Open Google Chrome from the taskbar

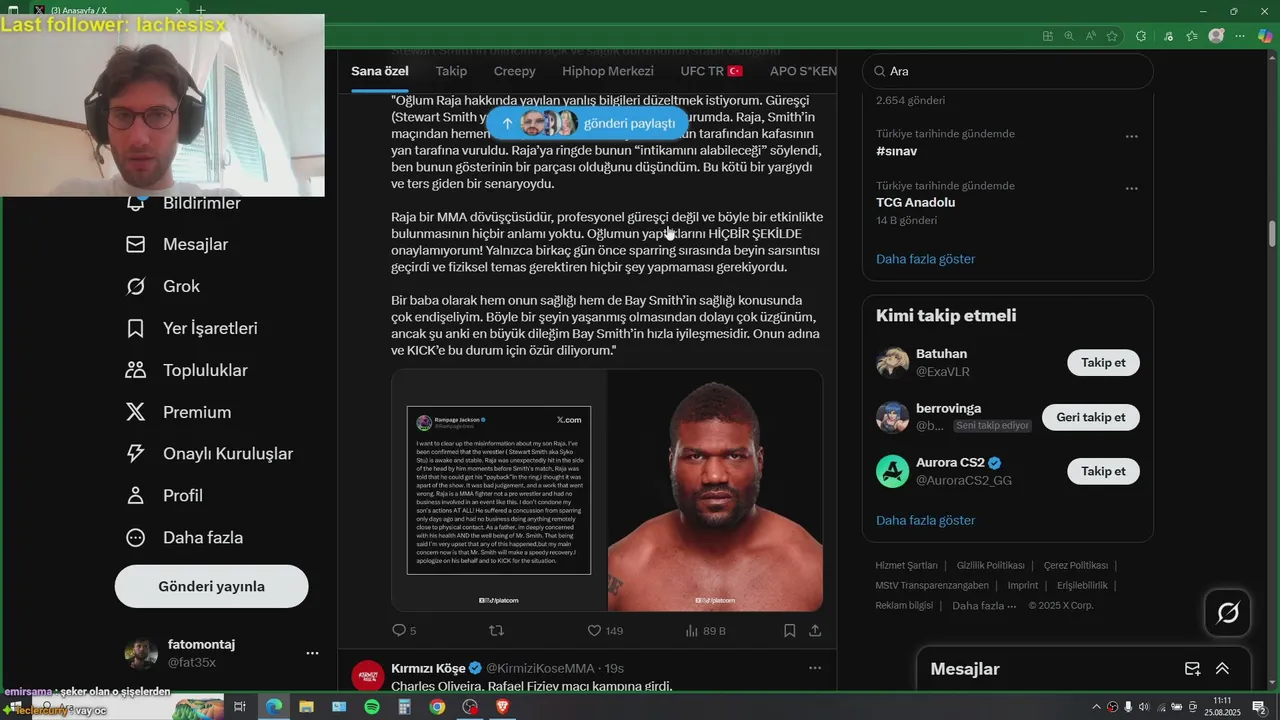tap(437, 707)
